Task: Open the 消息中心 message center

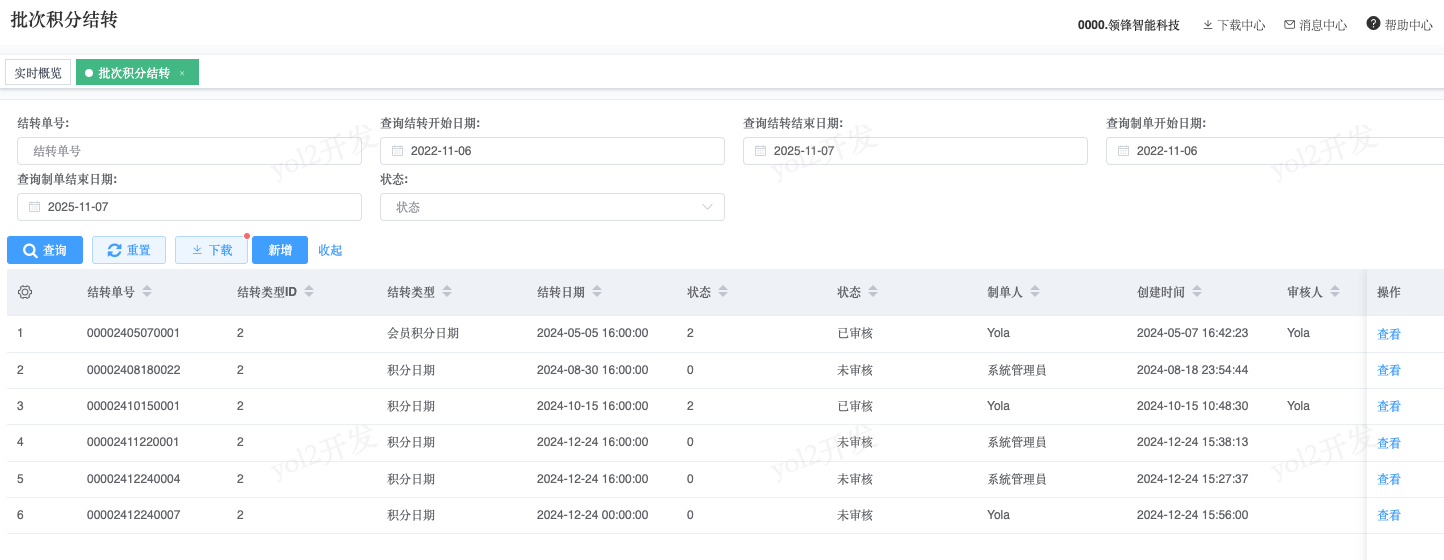Action: pos(1315,25)
